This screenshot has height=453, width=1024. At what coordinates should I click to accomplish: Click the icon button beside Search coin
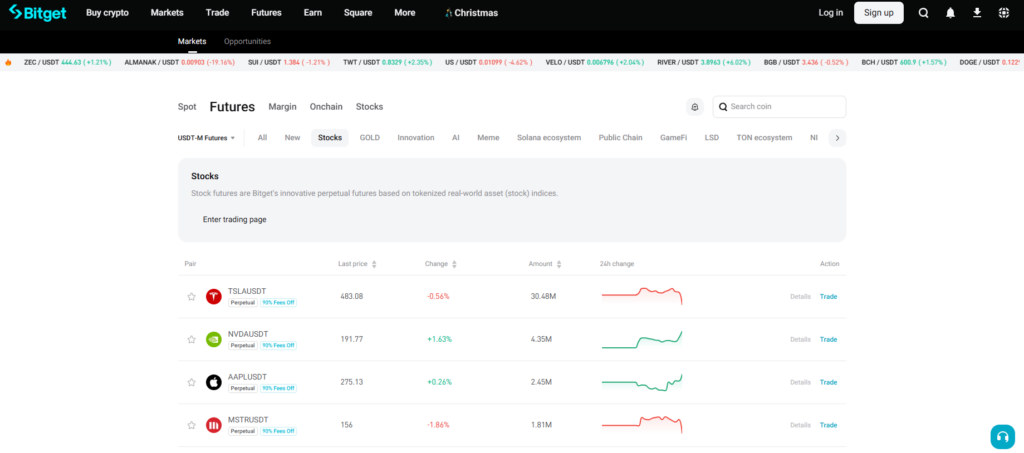[x=694, y=107]
